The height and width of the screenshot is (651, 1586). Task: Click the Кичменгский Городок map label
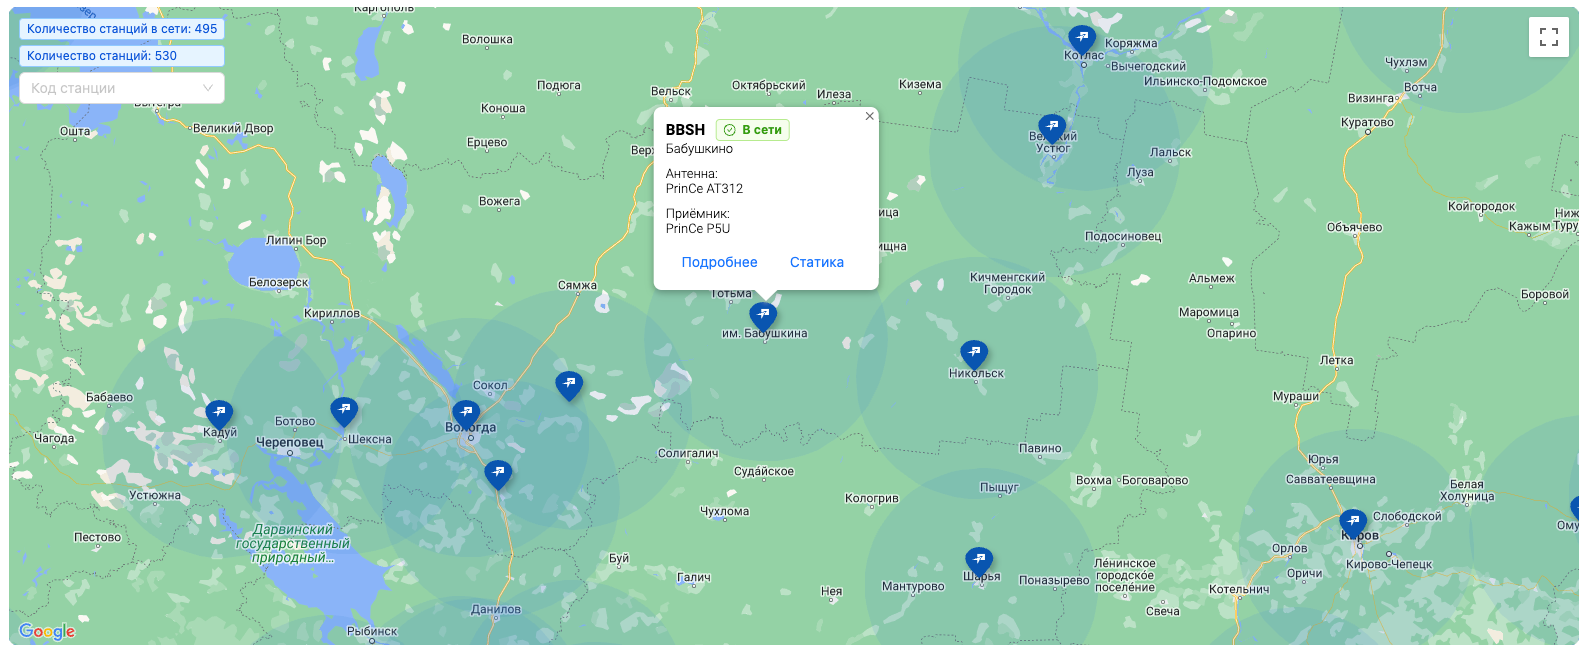pyautogui.click(x=1007, y=283)
